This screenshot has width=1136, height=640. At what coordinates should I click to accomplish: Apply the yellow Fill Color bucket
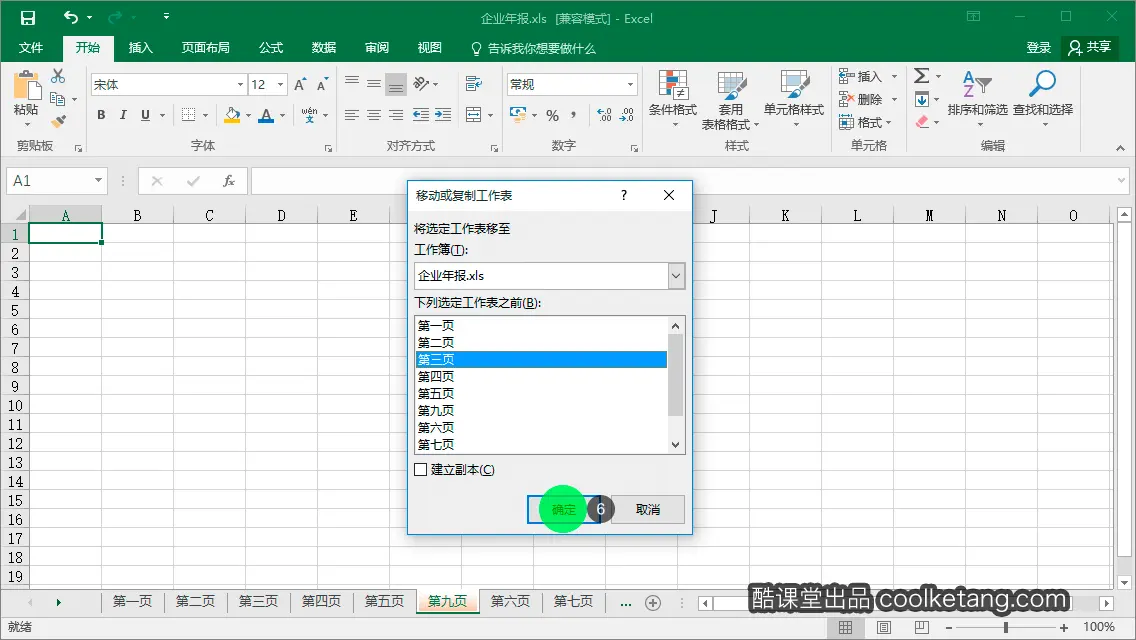tap(232, 115)
